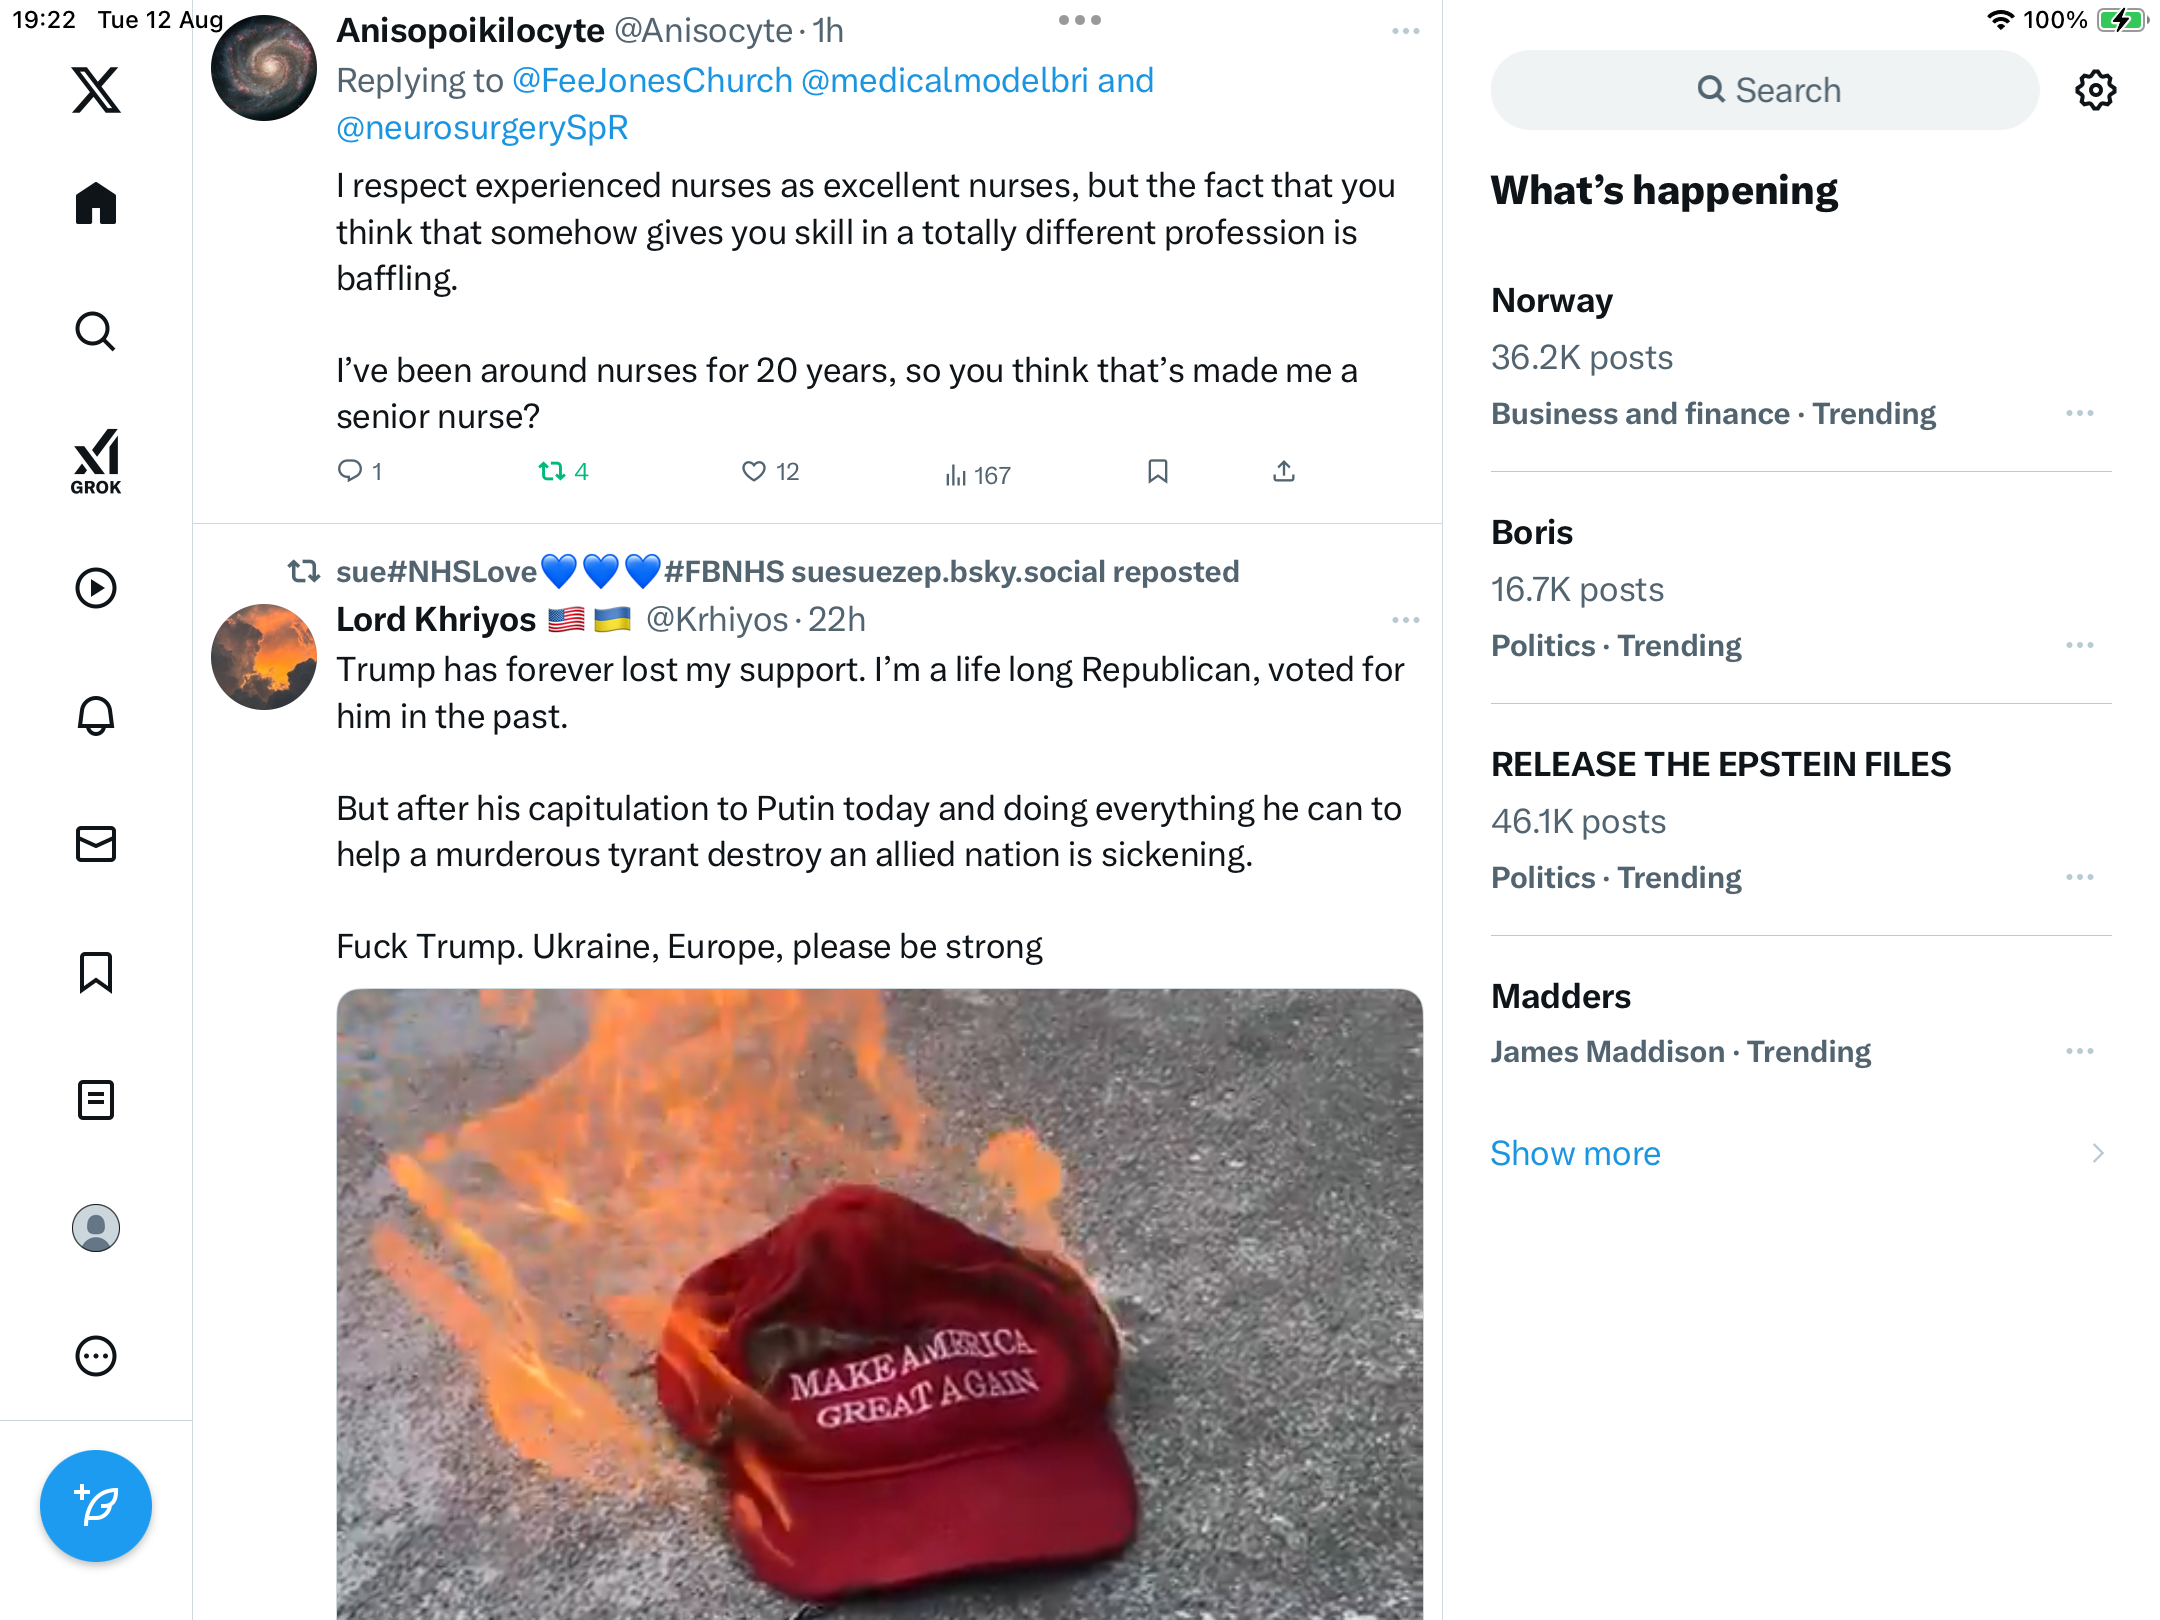This screenshot has width=2160, height=1620.
Task: Open Notifications bell in sidebar
Action: click(x=96, y=716)
